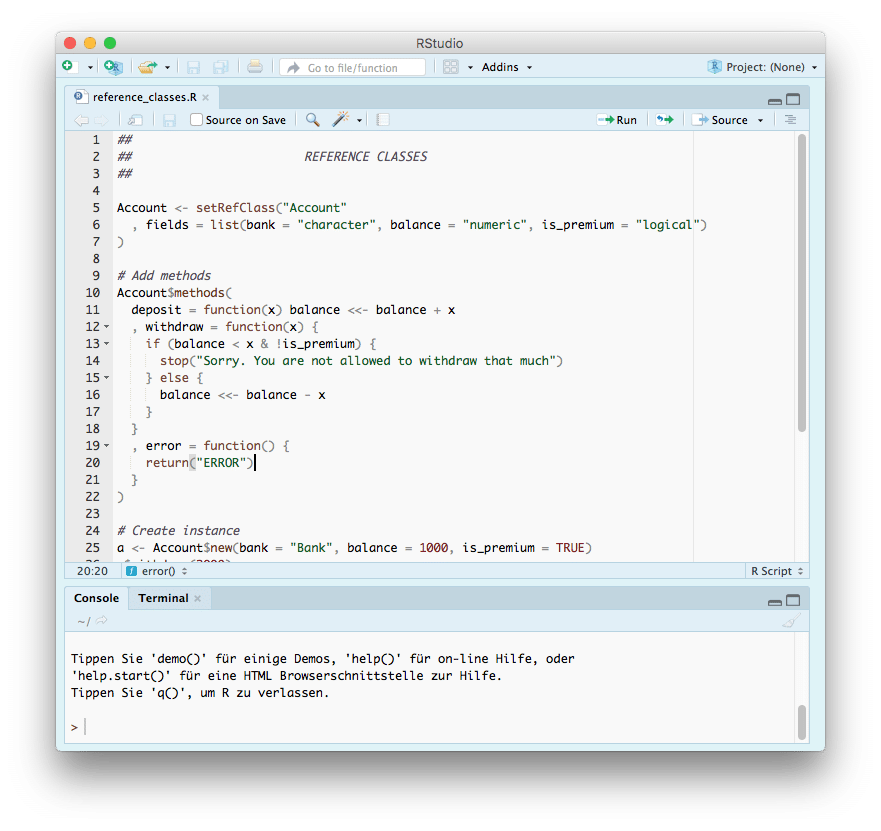Click the setRefClass text on line 5
The height and width of the screenshot is (831, 881).
pos(235,208)
